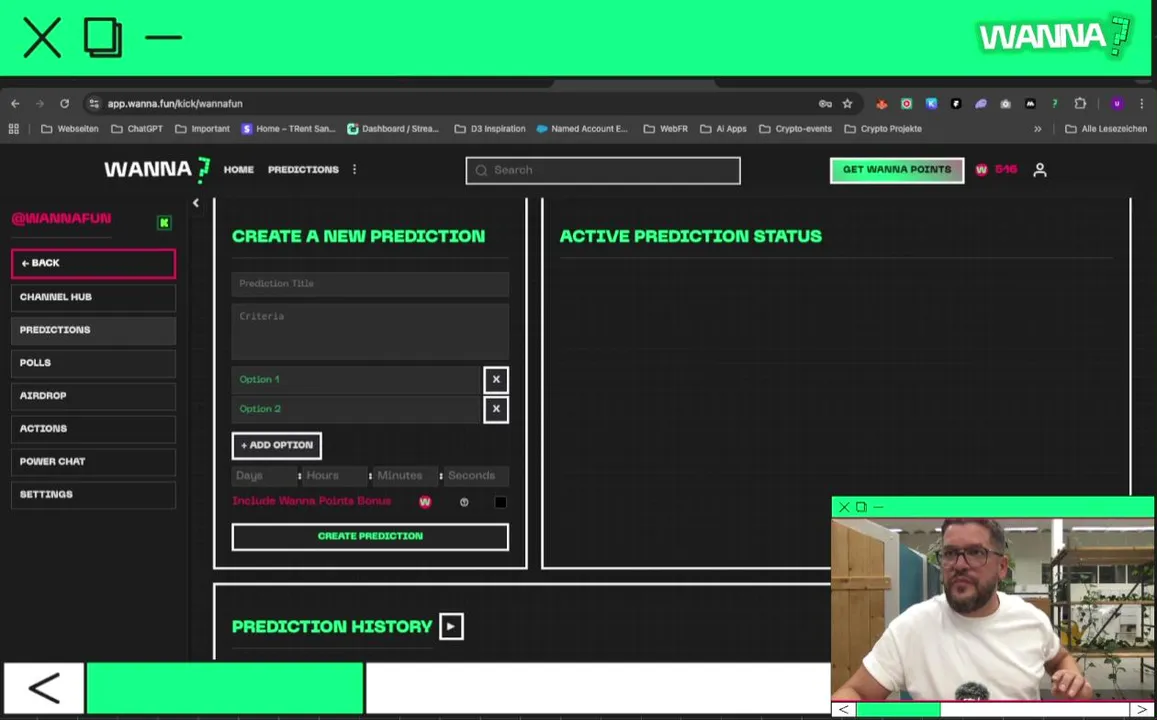Click the Days duration field
Screen dimensions: 1157x720
[x=264, y=476]
